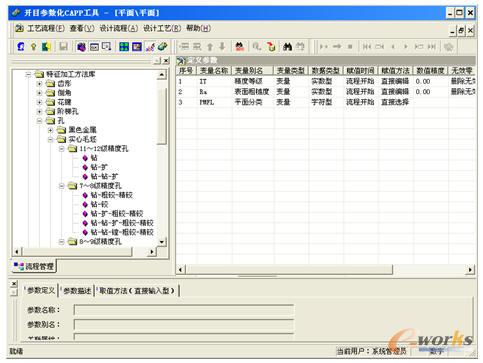This screenshot has width=483, height=363.
Task: Select the 流程管理 tab
Action: tap(34, 266)
